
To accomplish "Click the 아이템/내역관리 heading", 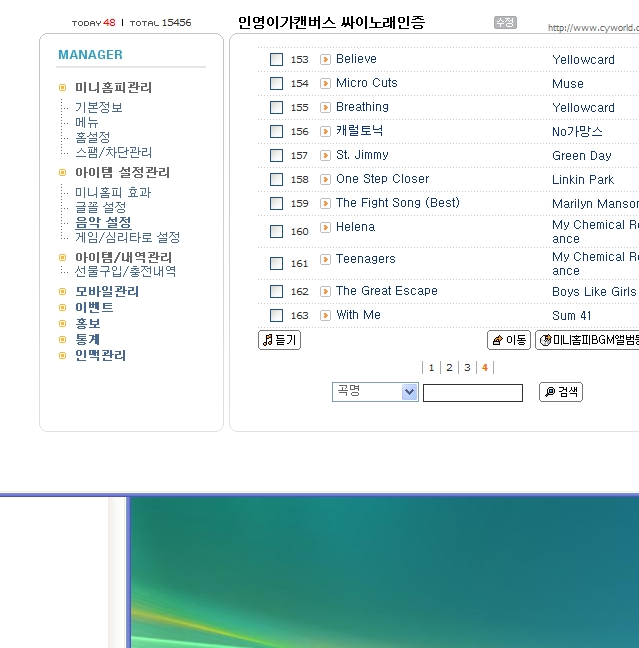I will 123,257.
